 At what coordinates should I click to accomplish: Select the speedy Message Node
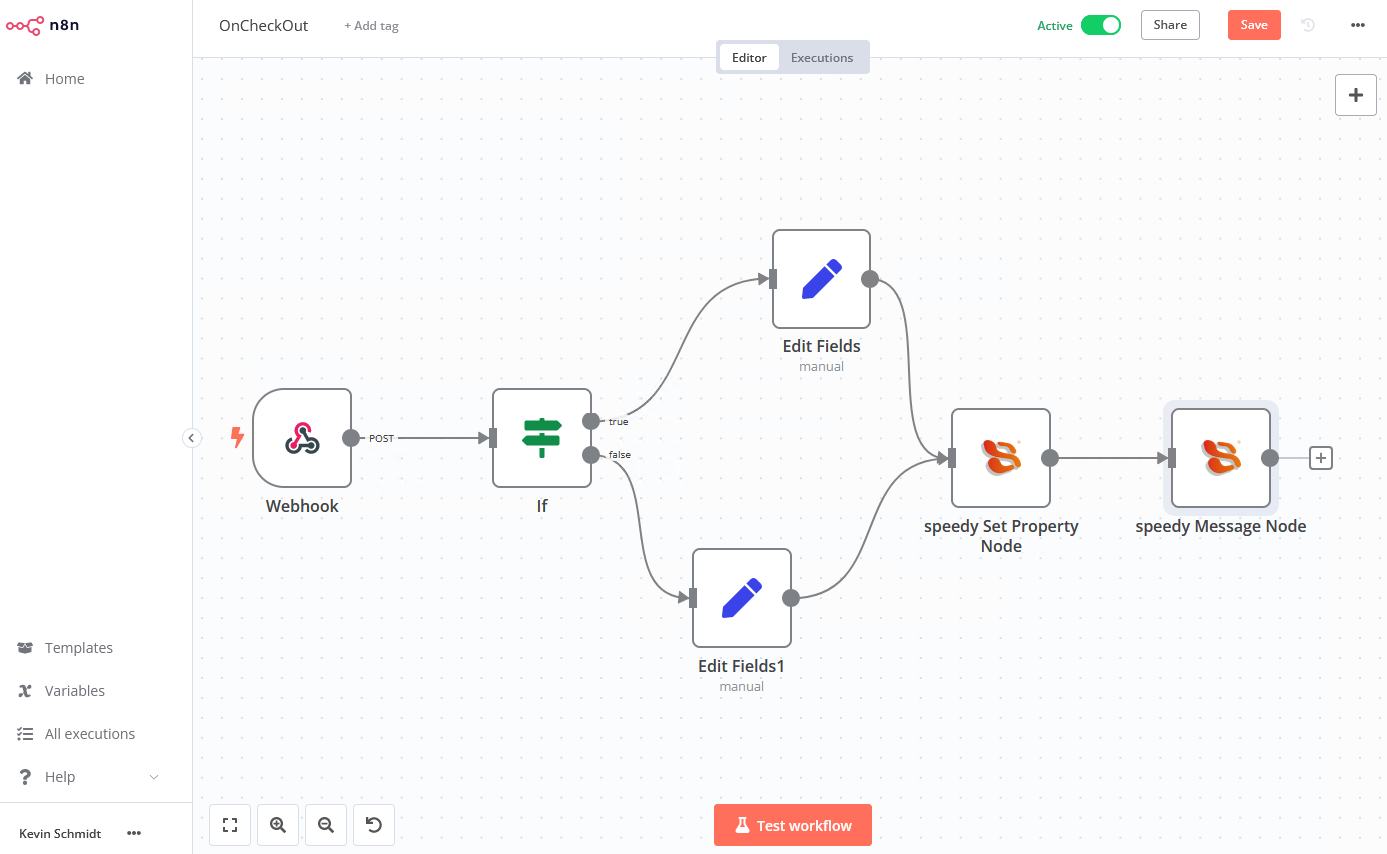pos(1220,458)
